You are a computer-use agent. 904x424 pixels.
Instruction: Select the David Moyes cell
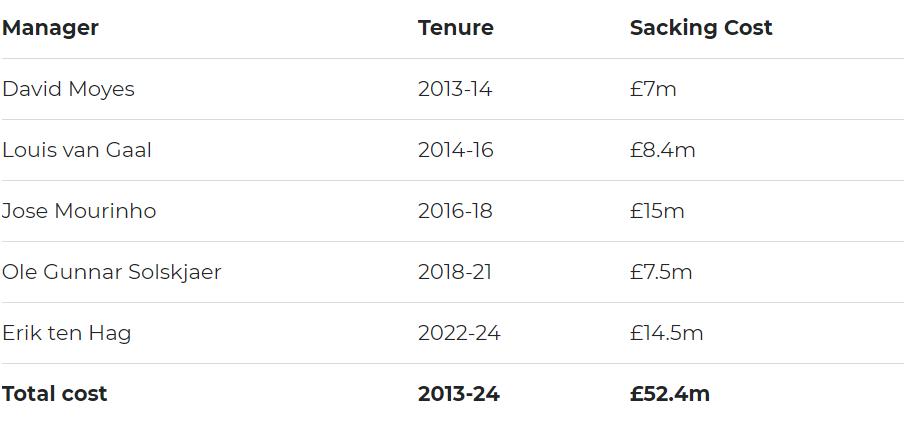[x=68, y=89]
